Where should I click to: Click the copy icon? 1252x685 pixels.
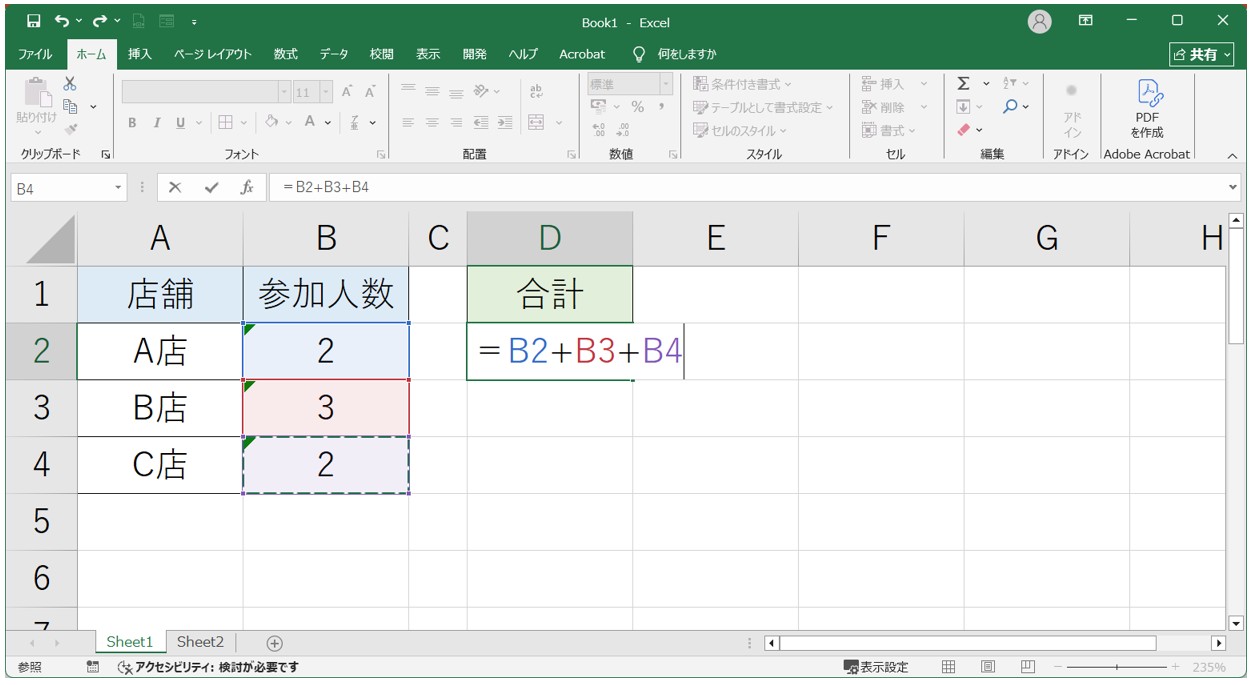[x=70, y=106]
